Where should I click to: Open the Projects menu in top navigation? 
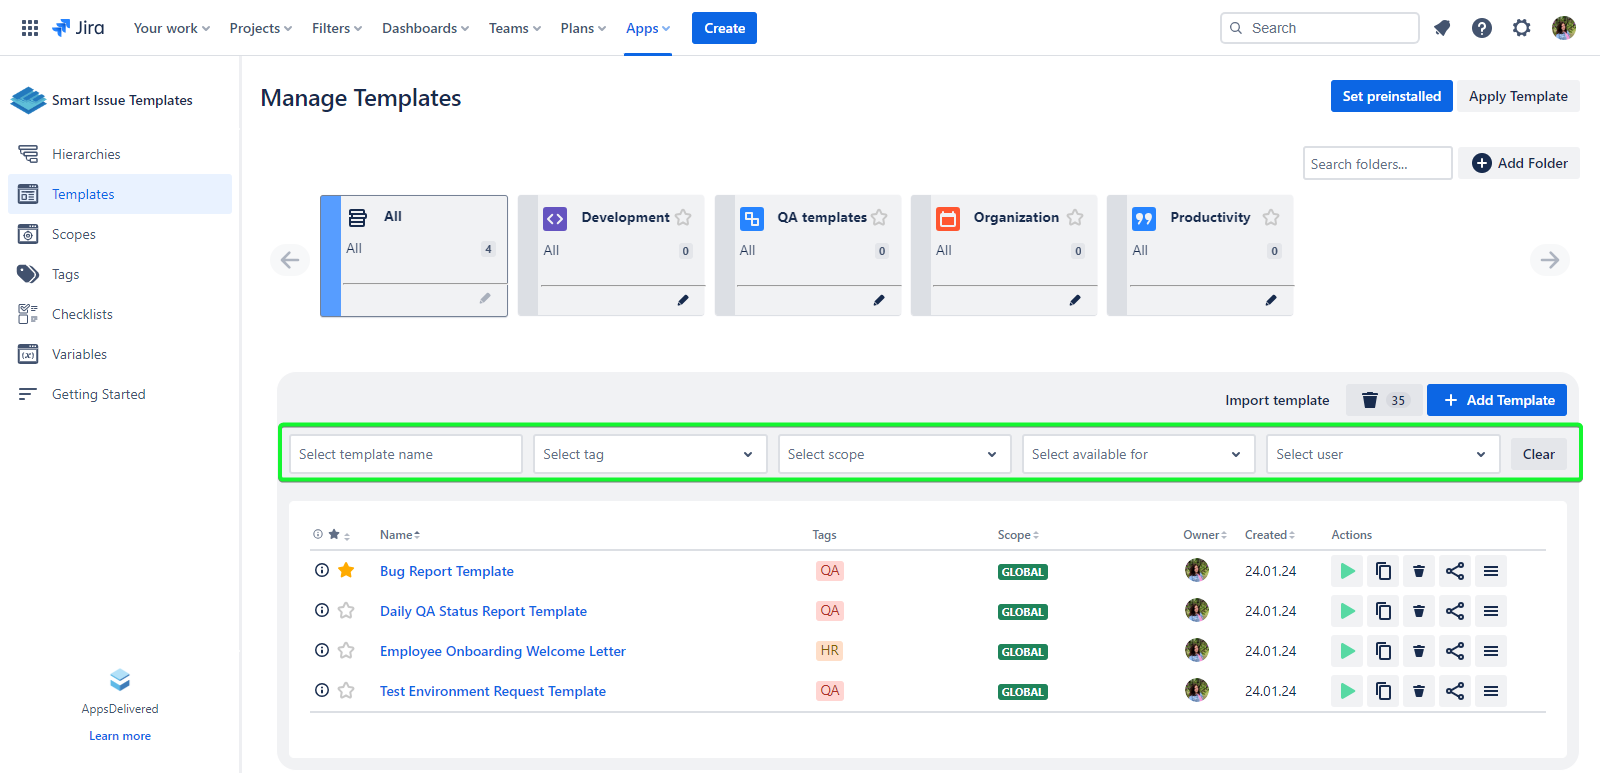(x=260, y=28)
